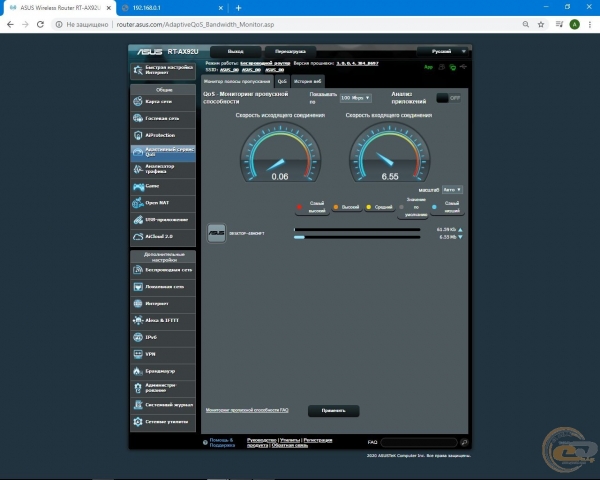Open the Помощь & Поддержка link

tap(222, 442)
